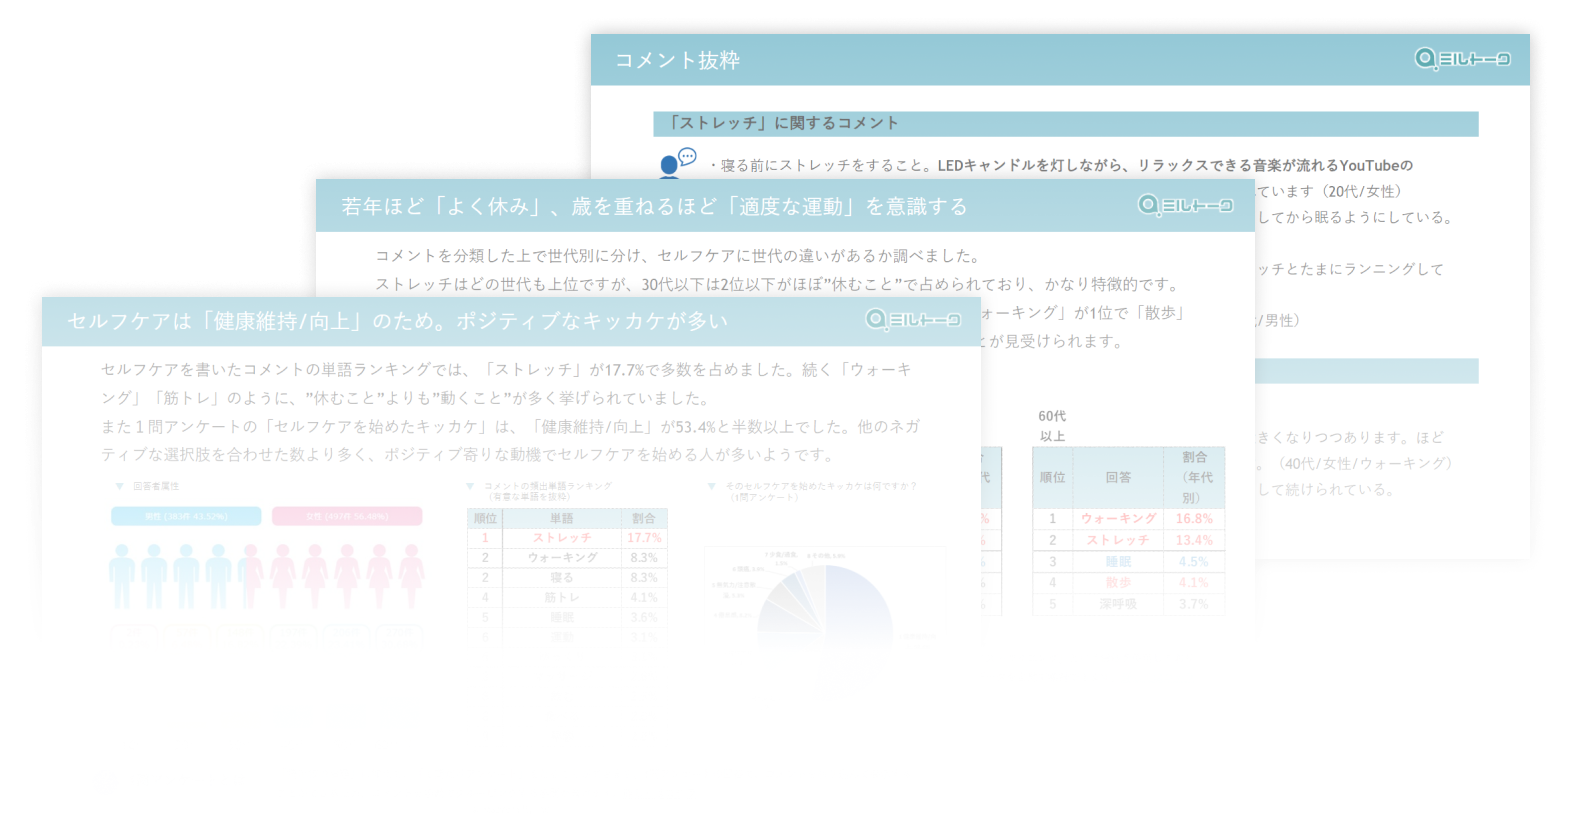This screenshot has height=835, width=1571.
Task: Click the triangle marker beside そのセルフケアを始めたキッカケは何ですか？
Action: click(712, 486)
